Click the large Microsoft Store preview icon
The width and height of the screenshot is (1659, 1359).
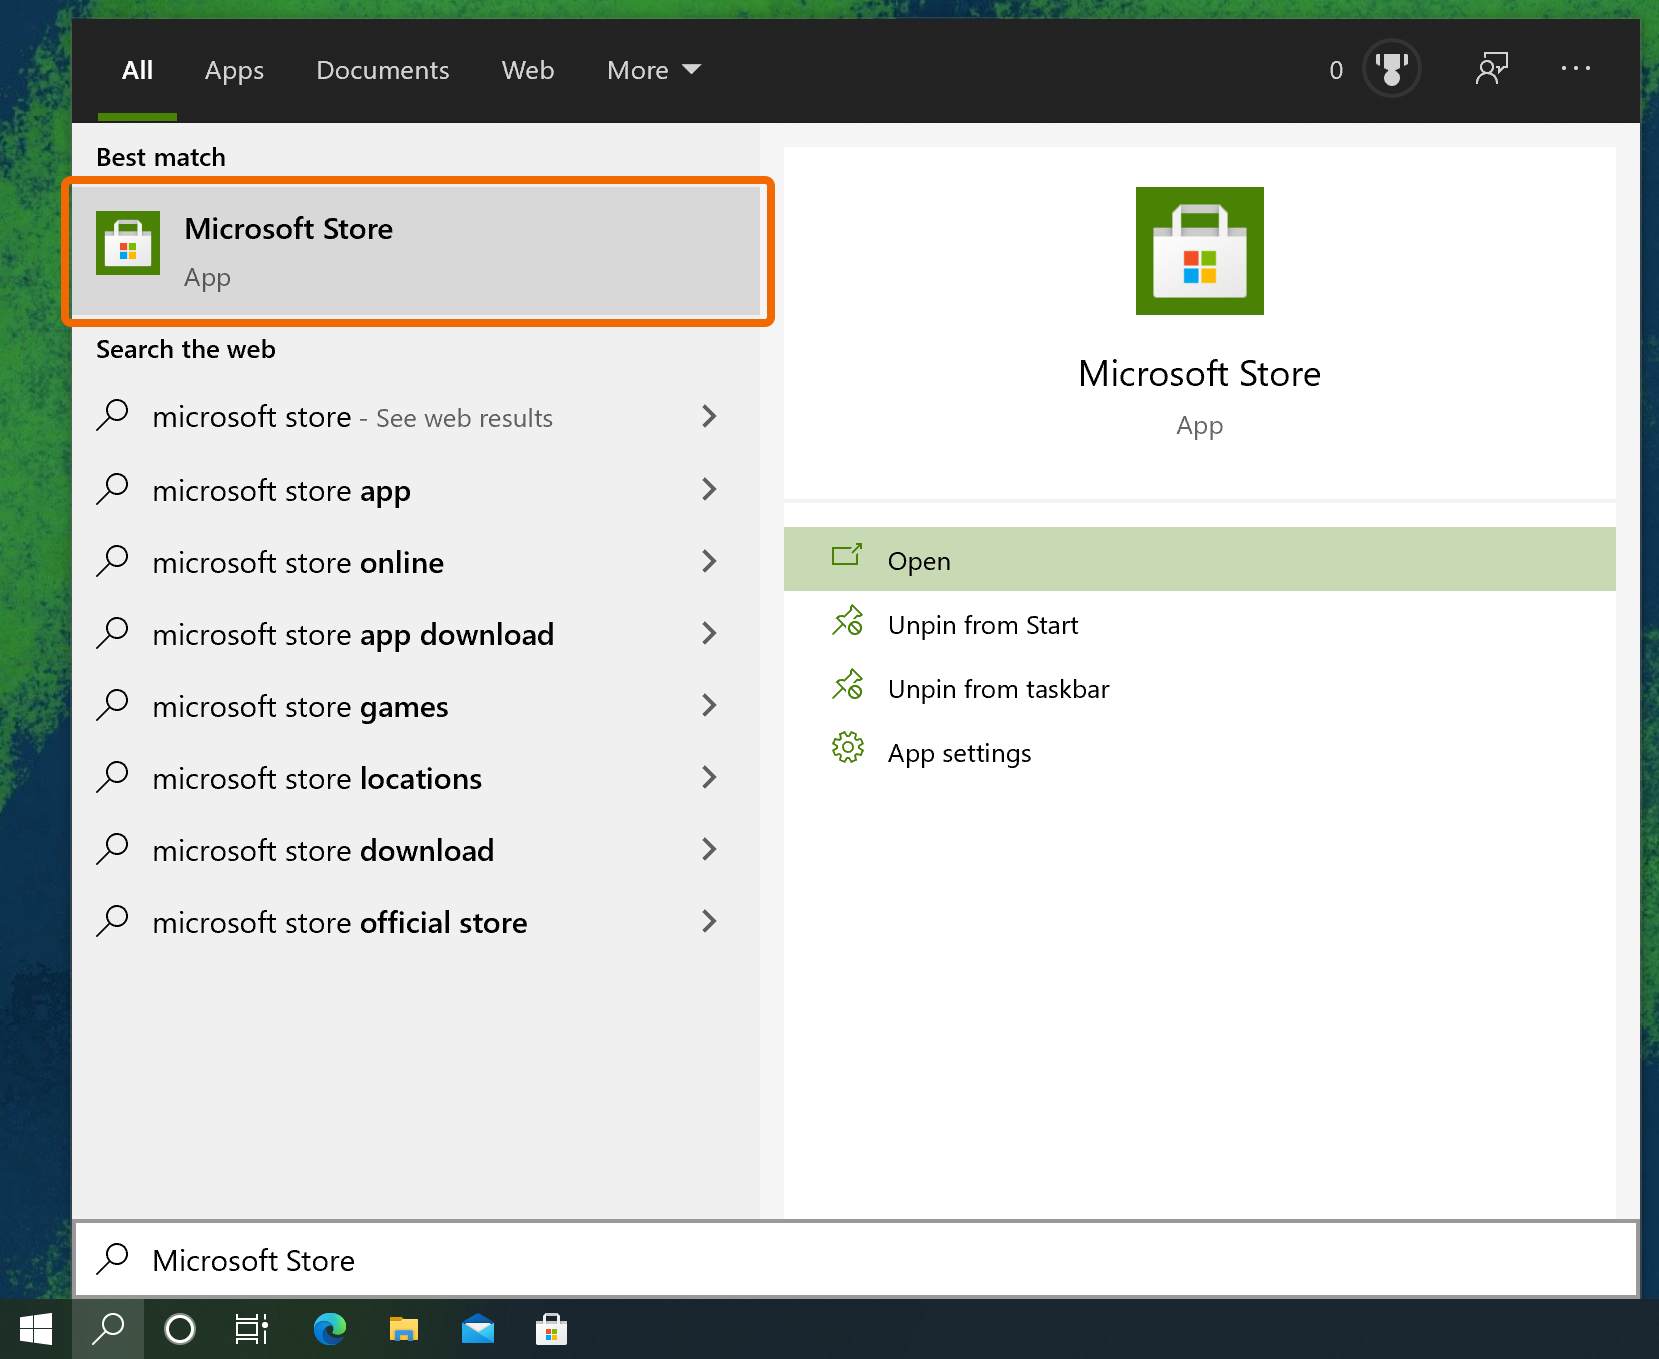tap(1199, 251)
